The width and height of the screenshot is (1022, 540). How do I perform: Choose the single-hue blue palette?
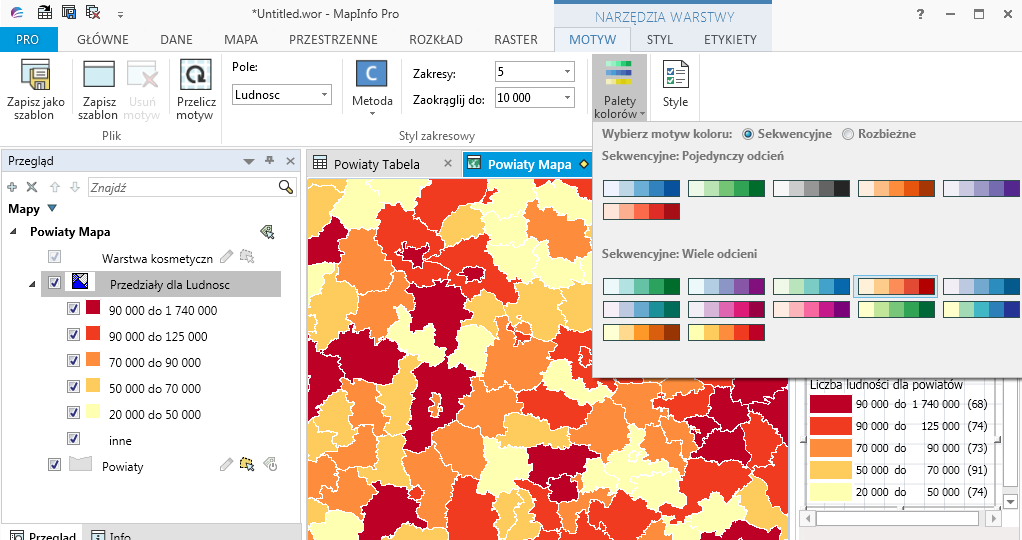(x=641, y=188)
